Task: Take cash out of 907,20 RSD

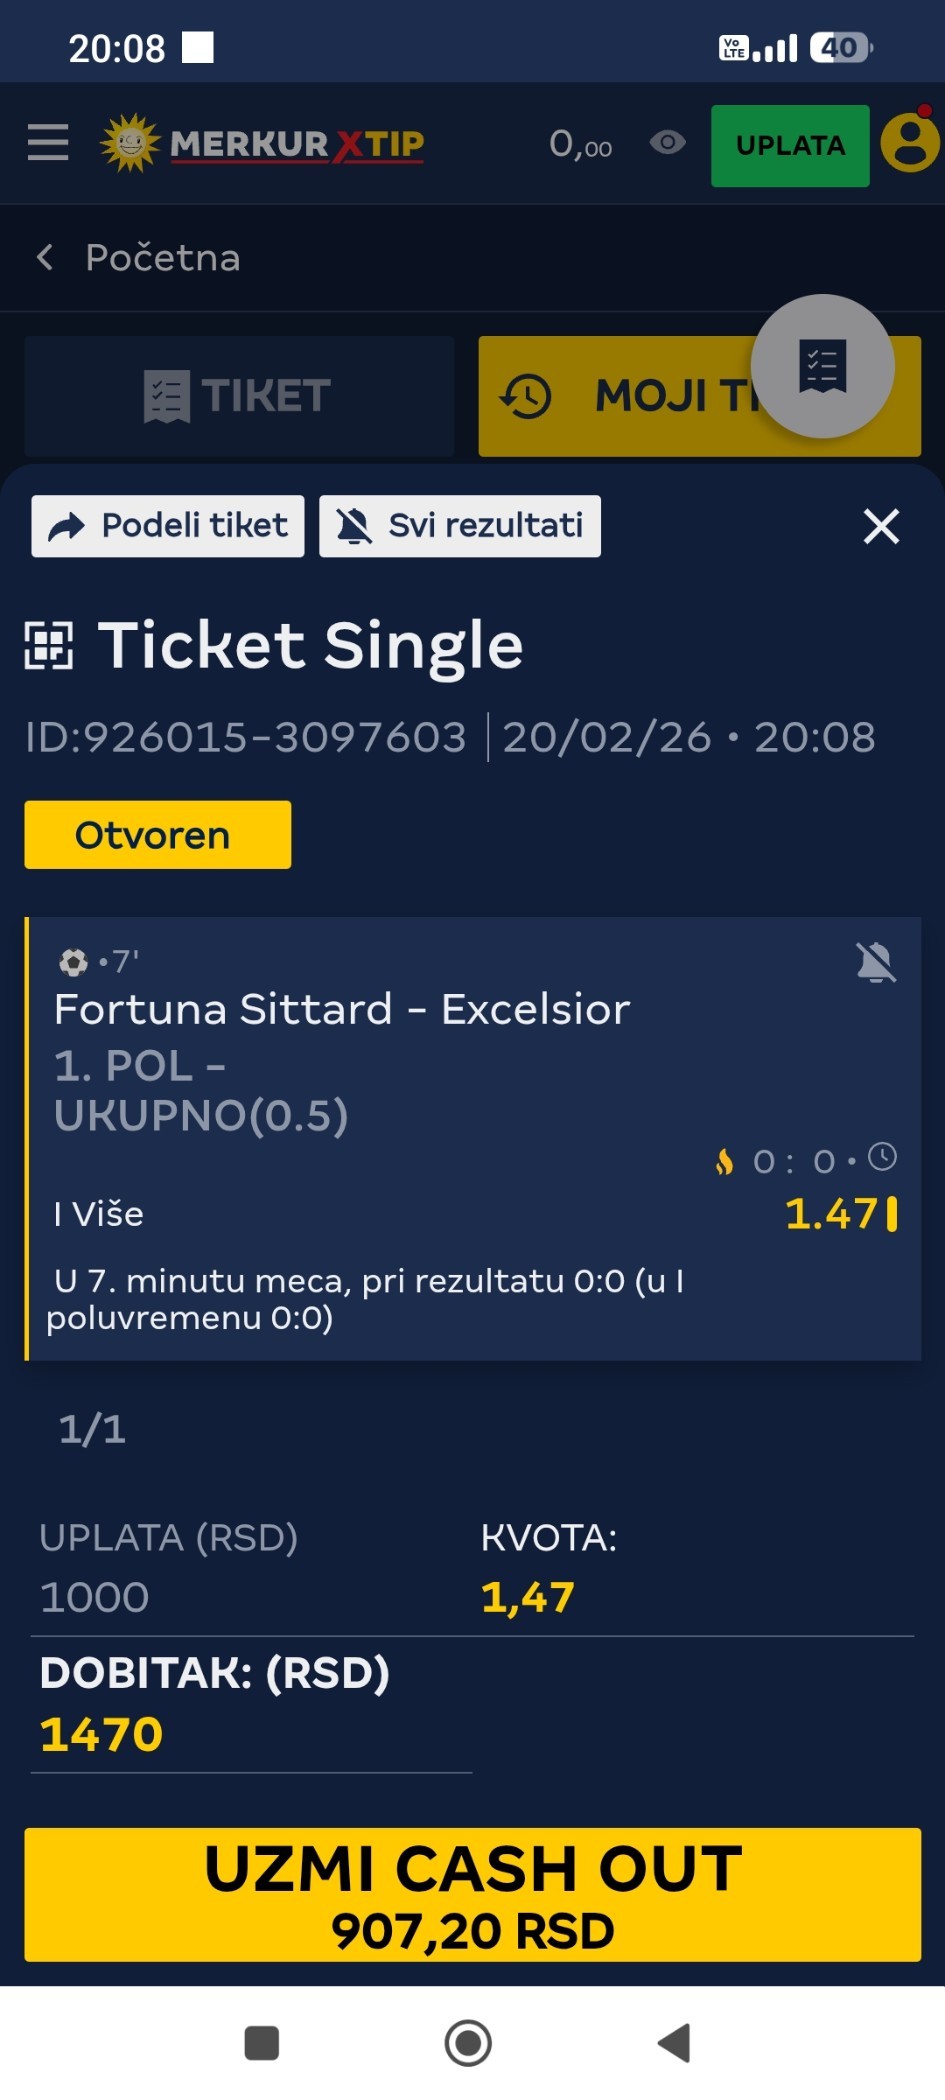Action: [x=472, y=1894]
